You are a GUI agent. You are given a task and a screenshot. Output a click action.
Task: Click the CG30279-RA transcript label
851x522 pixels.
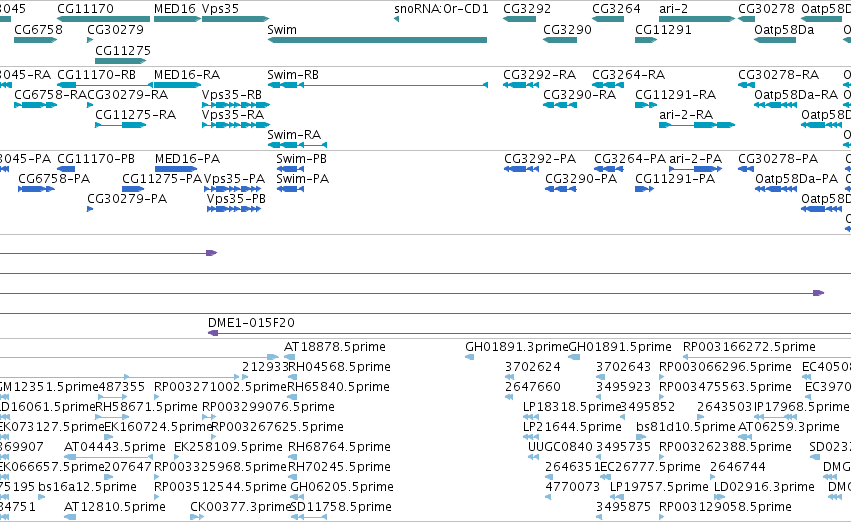pyautogui.click(x=128, y=94)
